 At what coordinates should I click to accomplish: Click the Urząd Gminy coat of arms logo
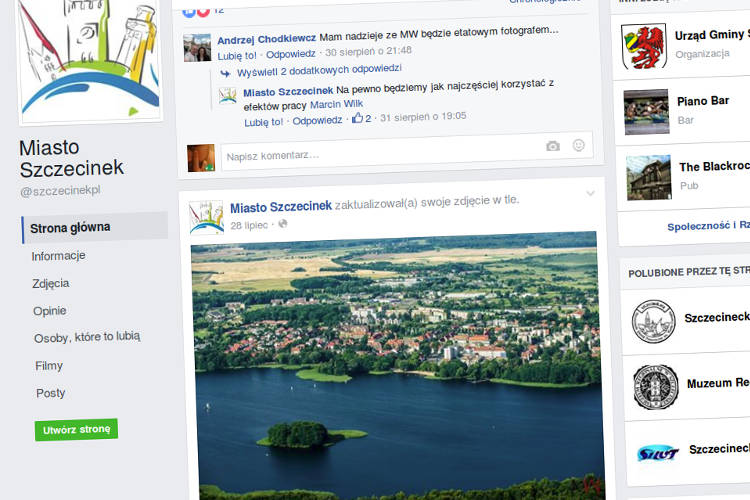pos(644,46)
